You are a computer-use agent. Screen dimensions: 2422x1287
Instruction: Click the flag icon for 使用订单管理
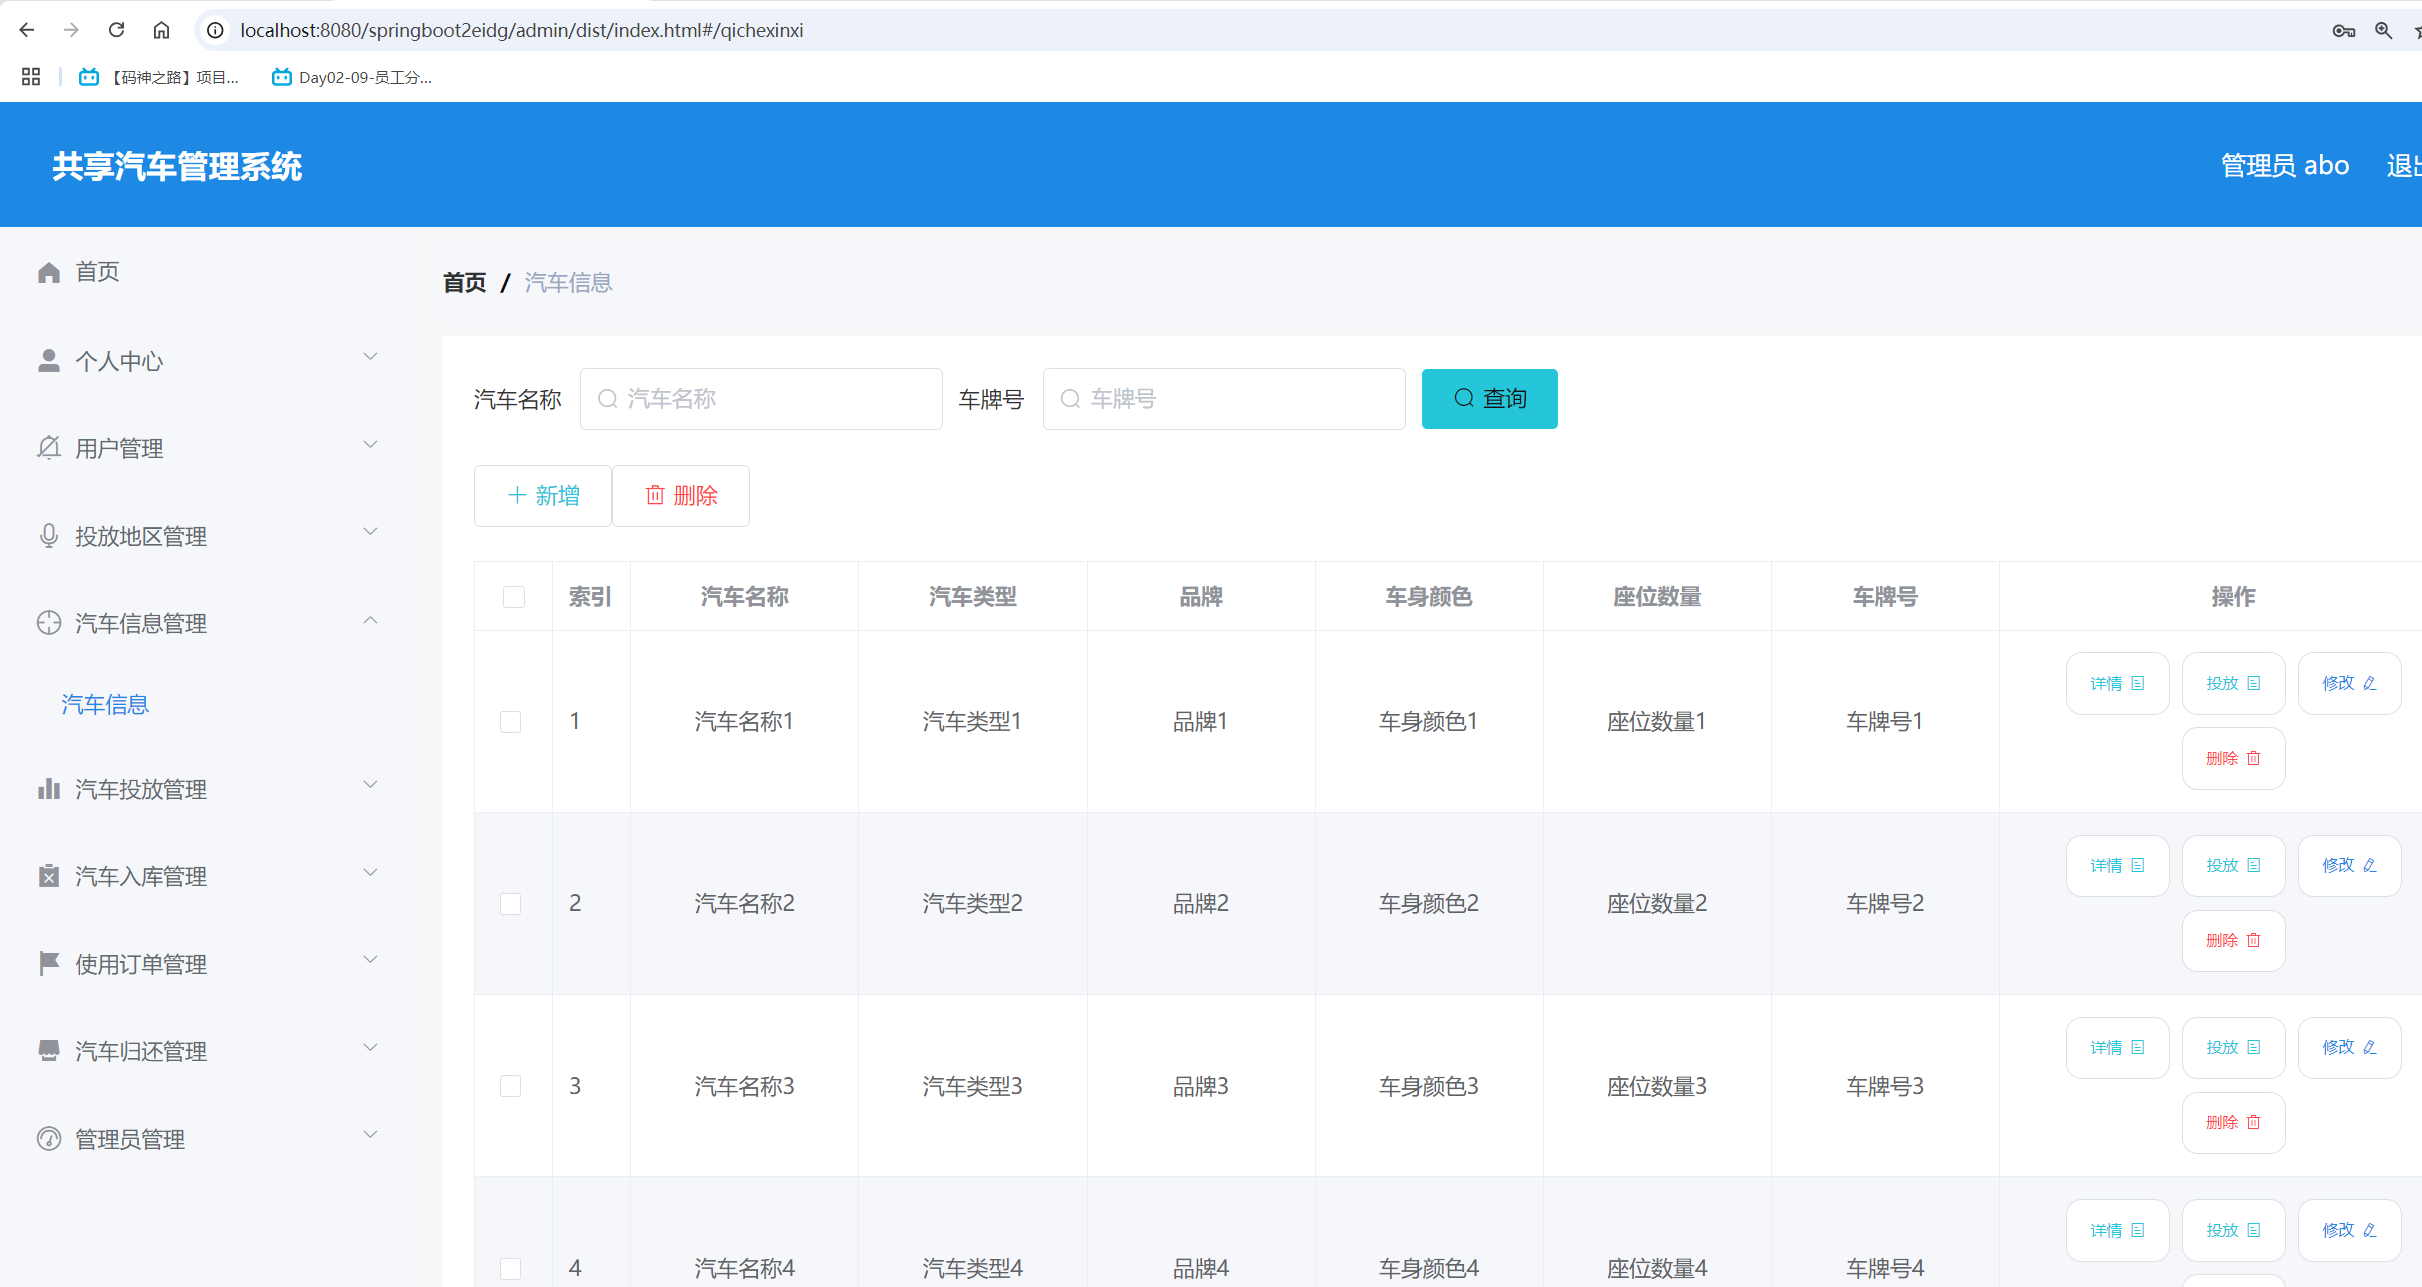(x=49, y=963)
